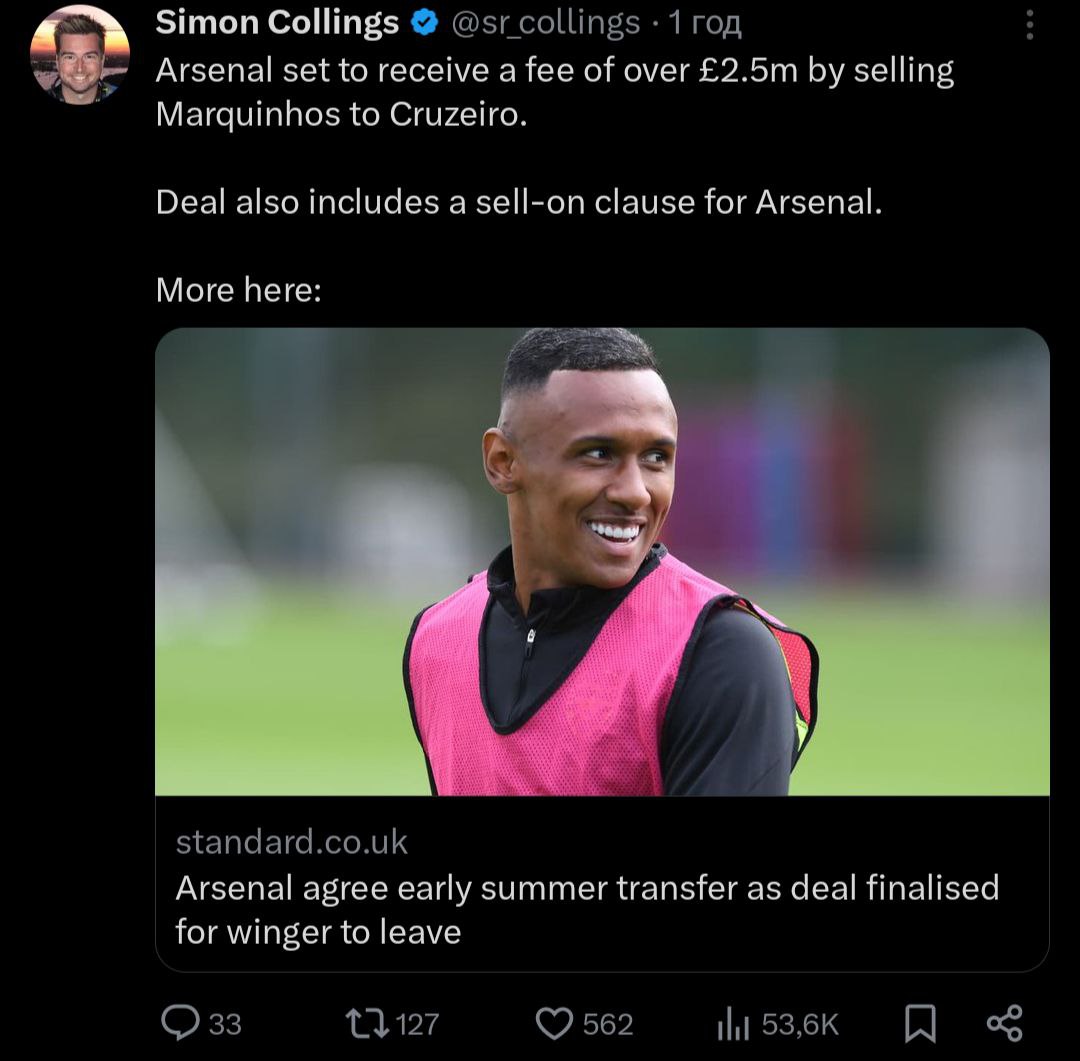Open the three-dot more options menu
This screenshot has width=1080, height=1061.
click(x=1030, y=24)
